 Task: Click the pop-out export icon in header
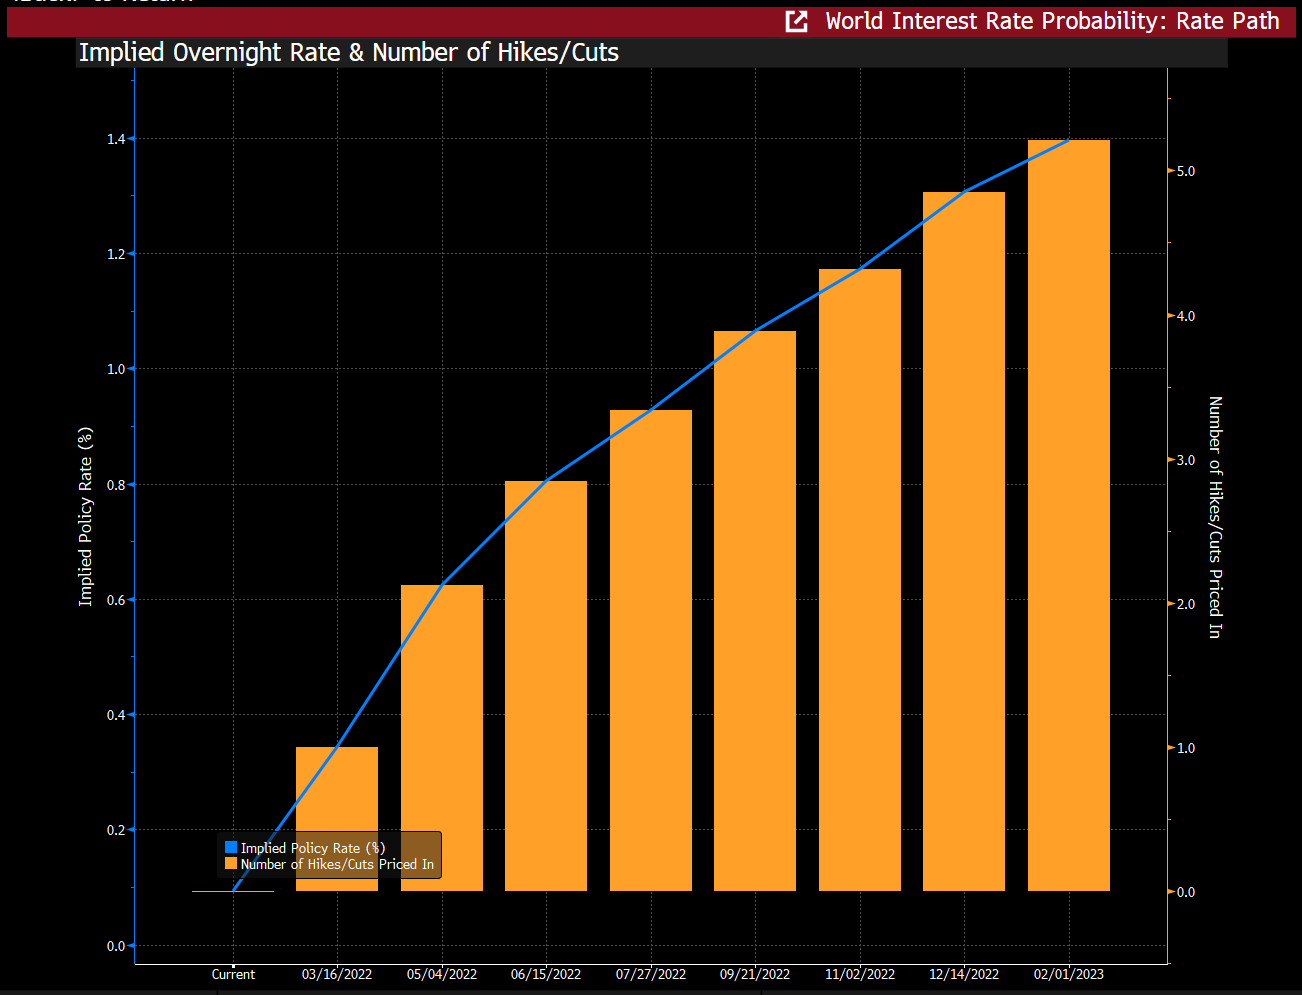796,21
